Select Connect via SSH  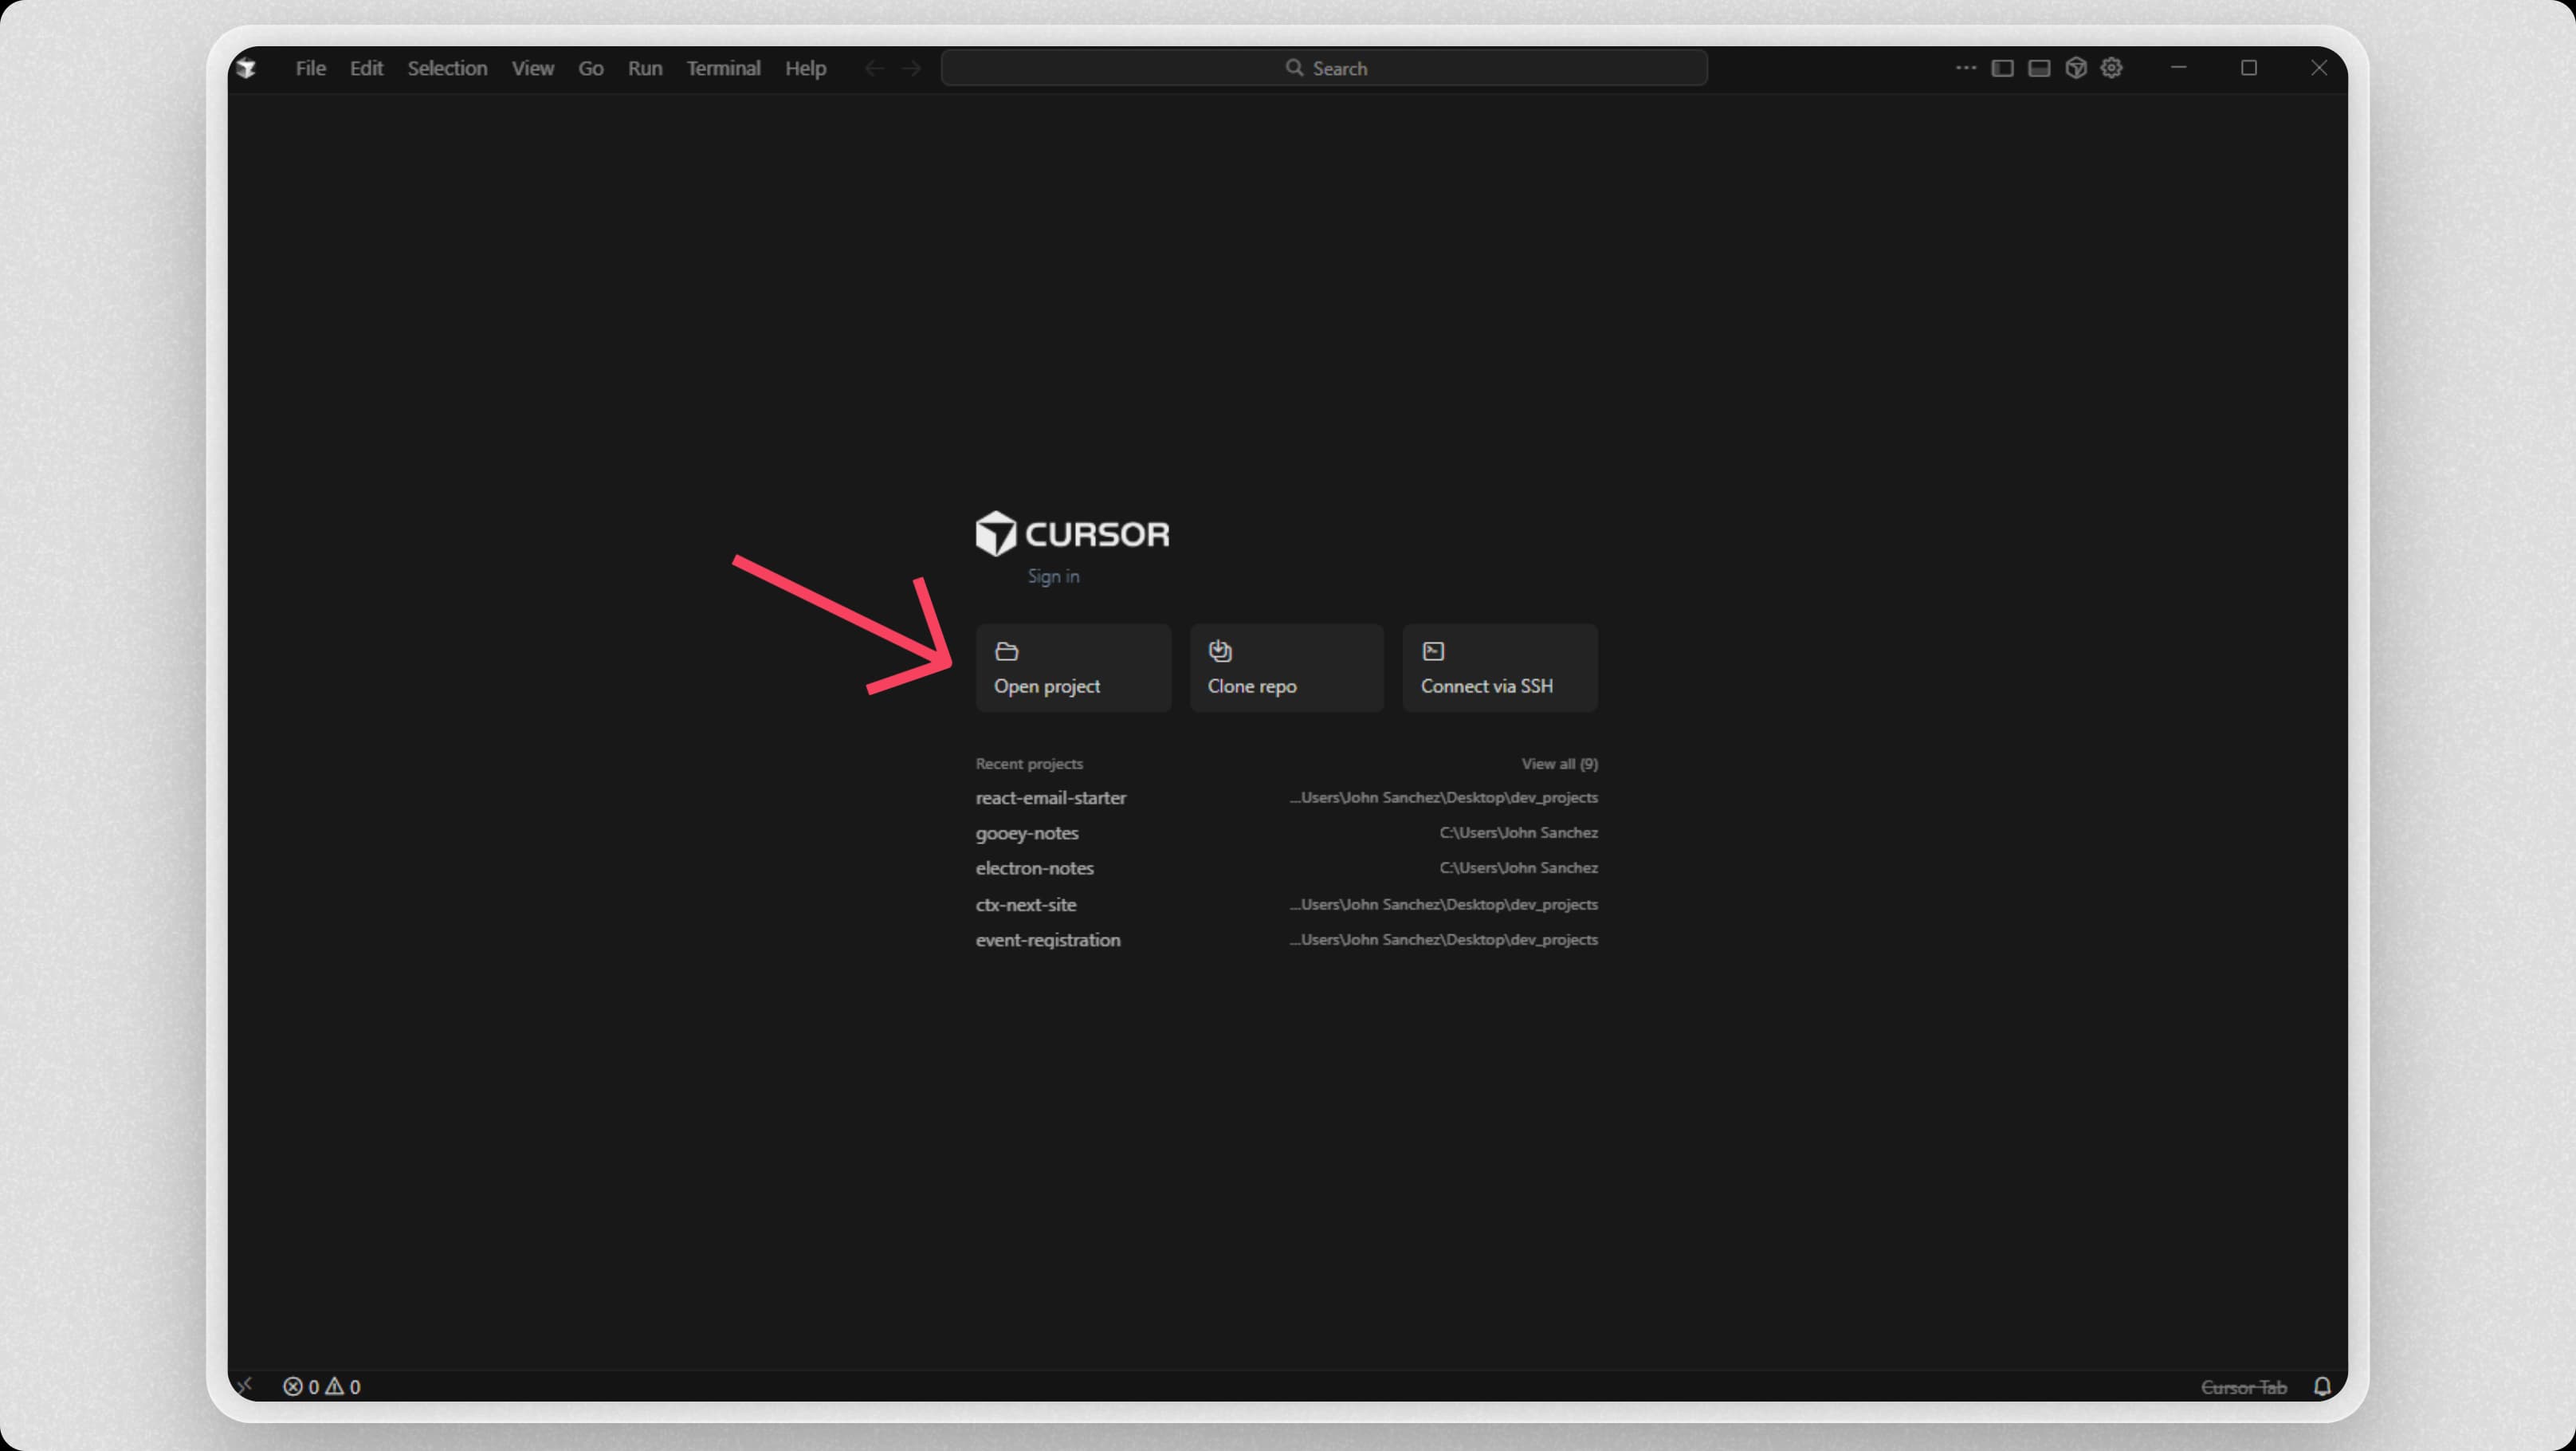[1499, 668]
